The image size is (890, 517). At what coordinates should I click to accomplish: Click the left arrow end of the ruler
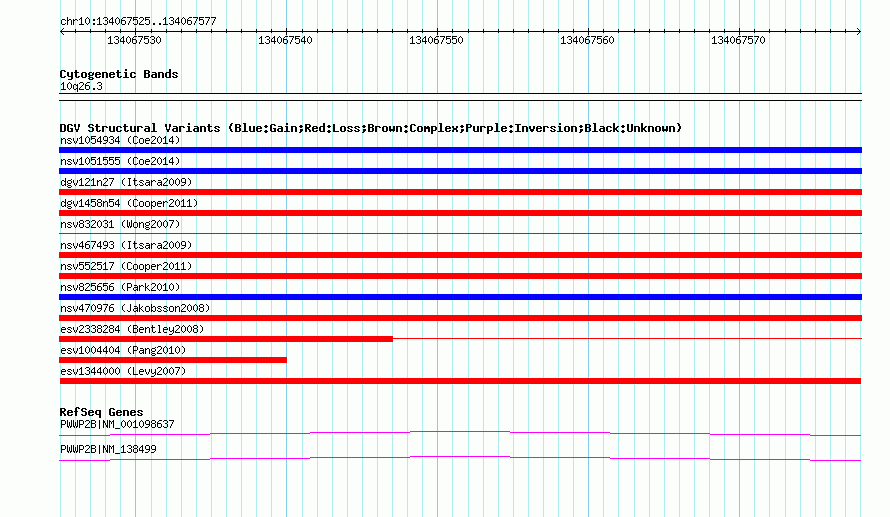(x=62, y=32)
